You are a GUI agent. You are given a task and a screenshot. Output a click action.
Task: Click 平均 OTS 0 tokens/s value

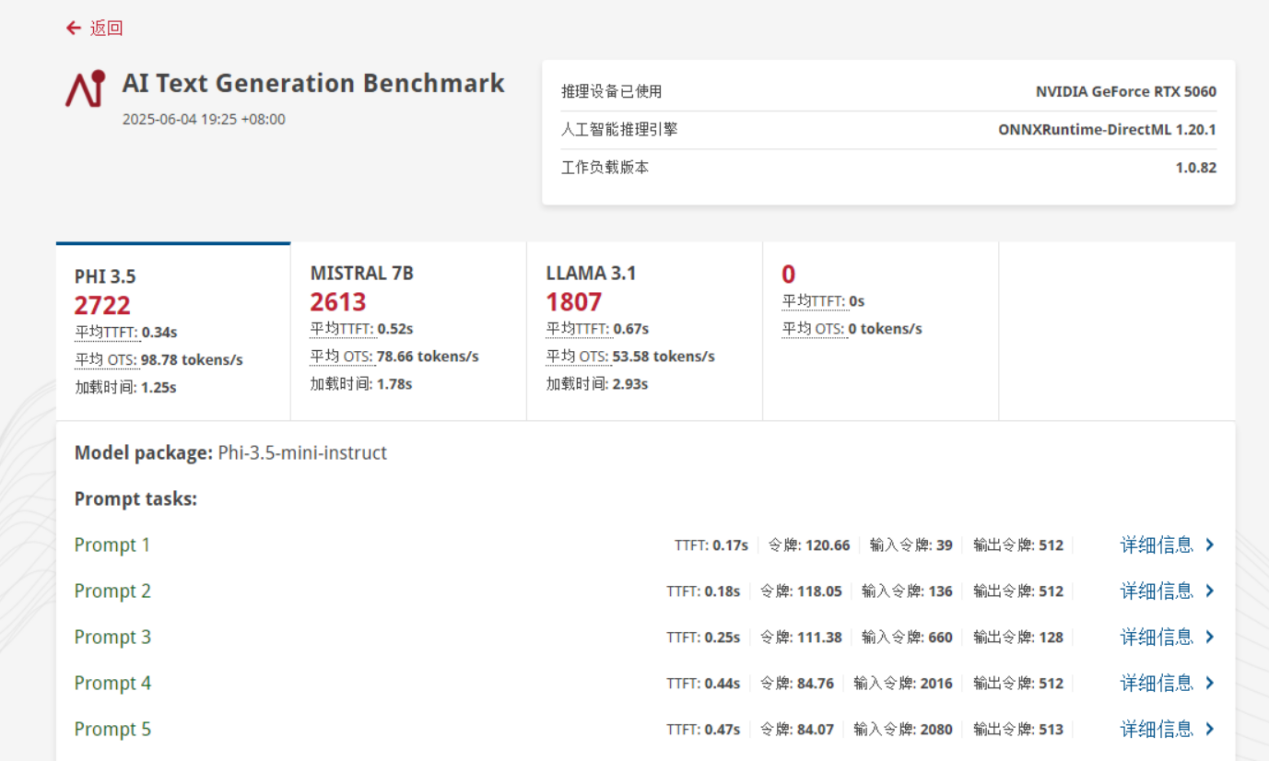tap(886, 328)
